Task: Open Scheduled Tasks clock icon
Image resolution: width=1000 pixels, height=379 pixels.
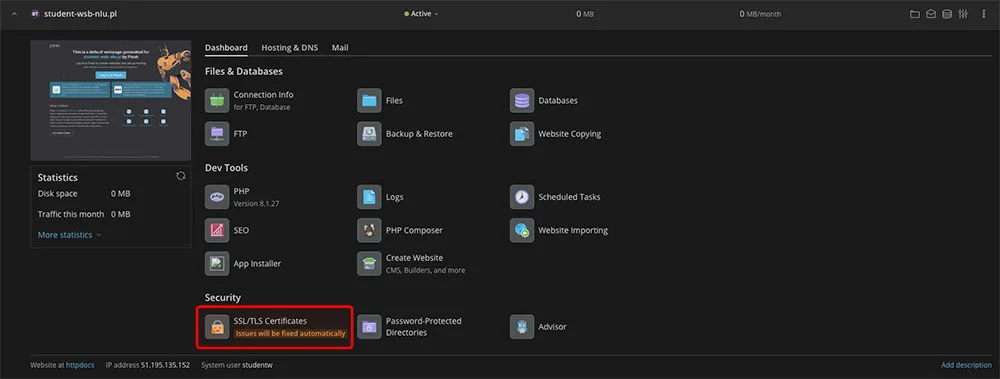Action: (x=522, y=197)
